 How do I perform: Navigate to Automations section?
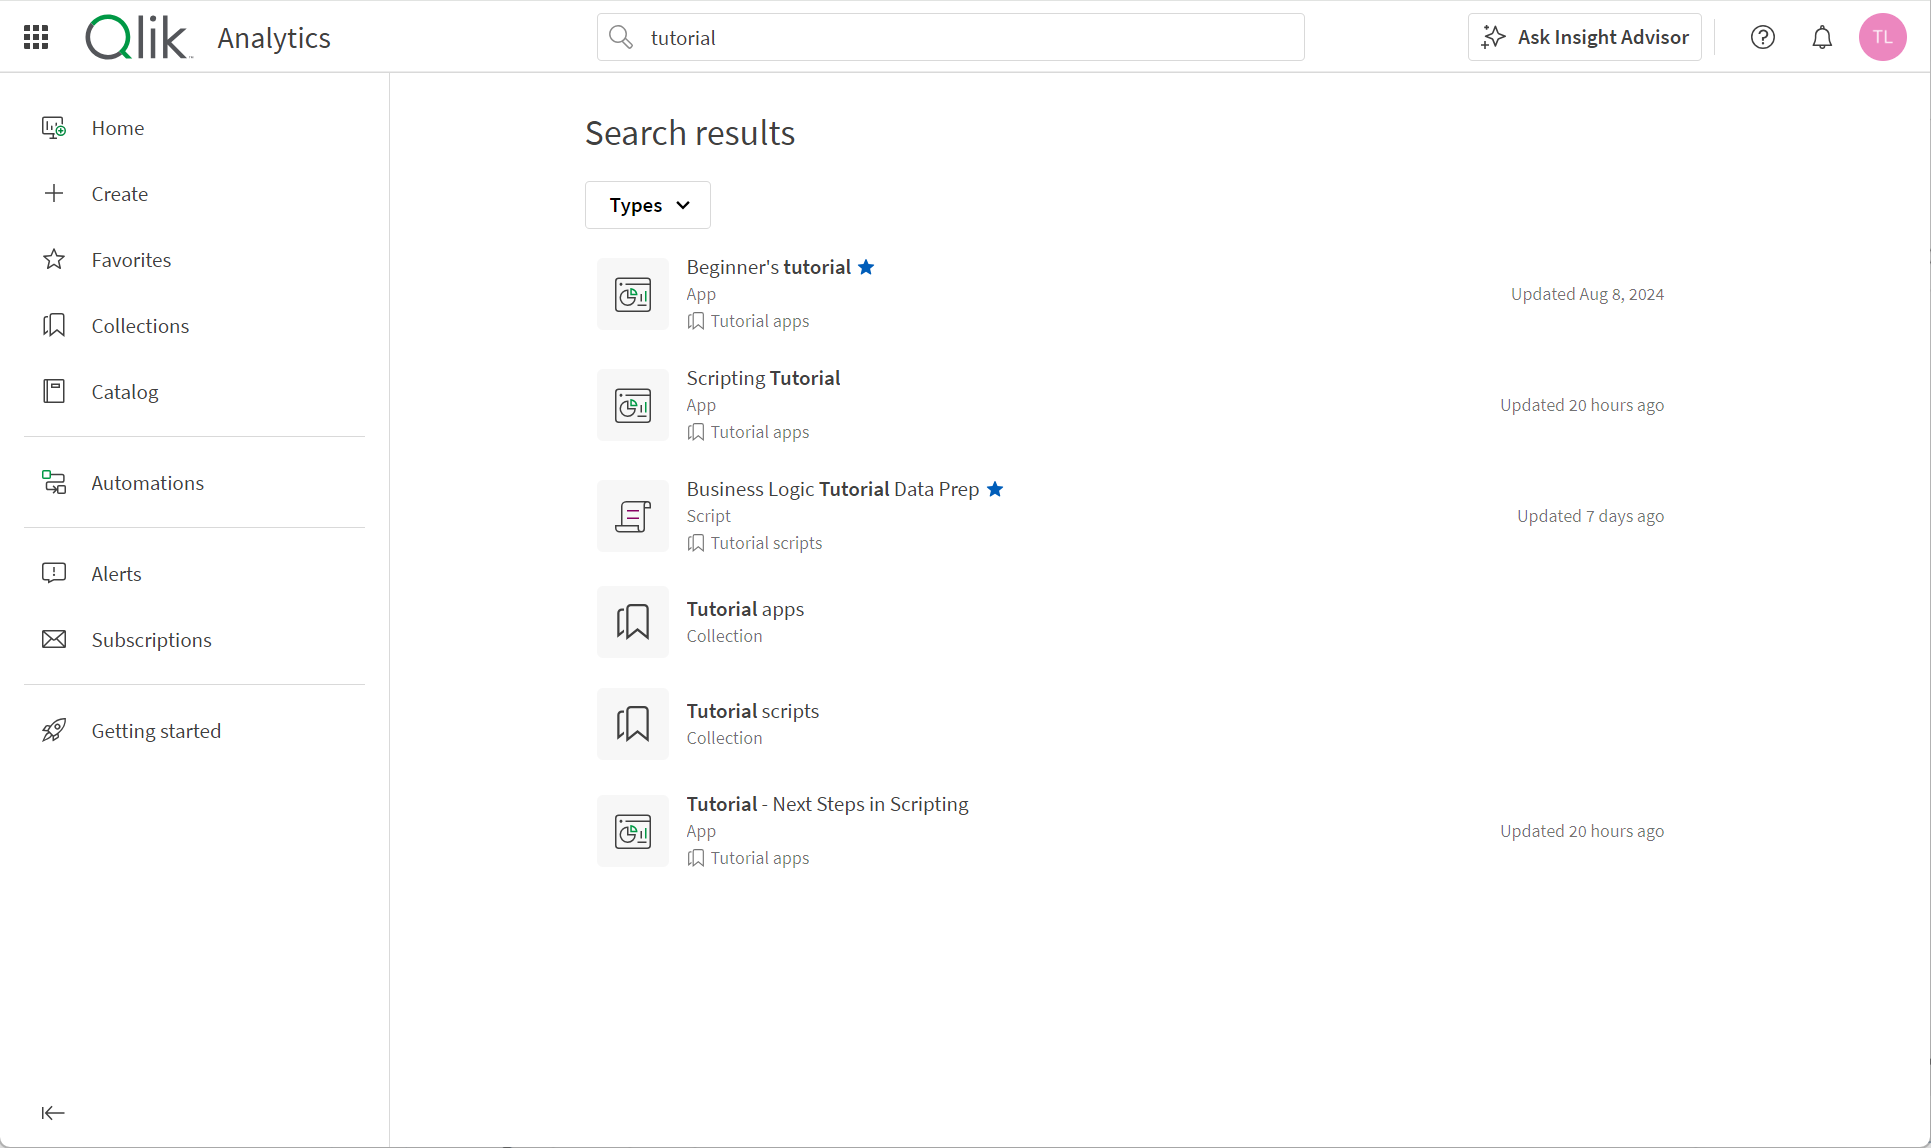(148, 482)
